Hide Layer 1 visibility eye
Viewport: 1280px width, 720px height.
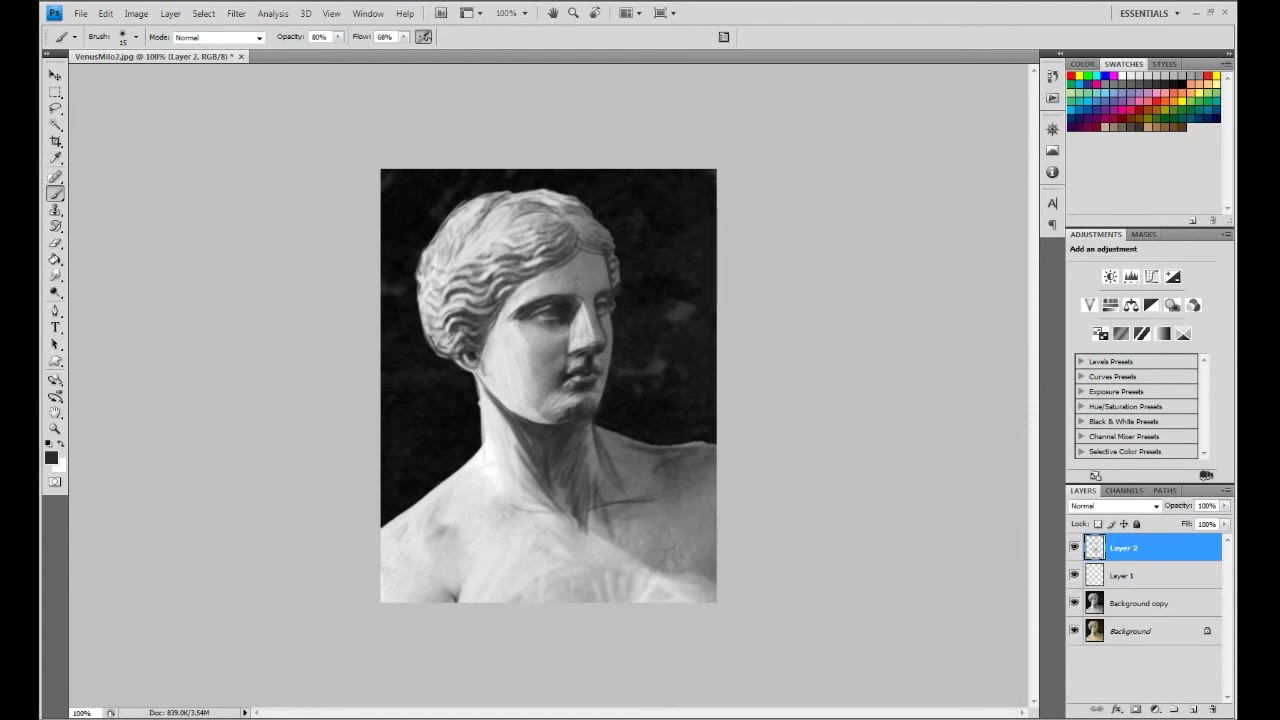[x=1074, y=576]
